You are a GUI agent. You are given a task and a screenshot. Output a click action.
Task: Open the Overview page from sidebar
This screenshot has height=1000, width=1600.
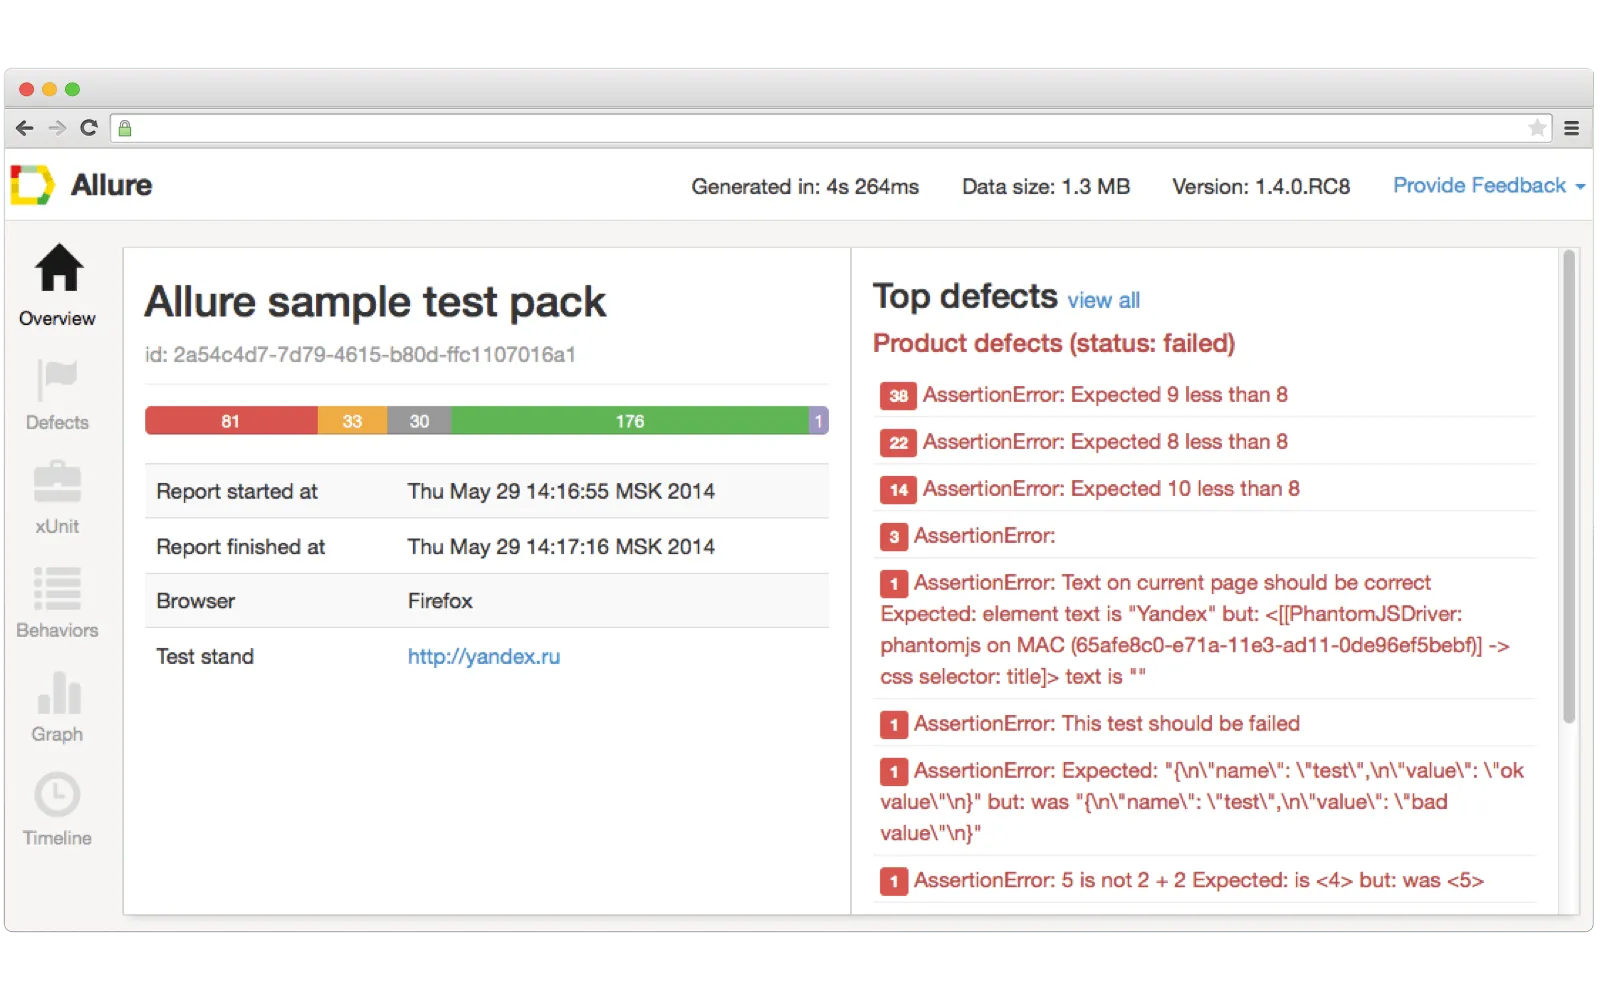click(x=57, y=283)
